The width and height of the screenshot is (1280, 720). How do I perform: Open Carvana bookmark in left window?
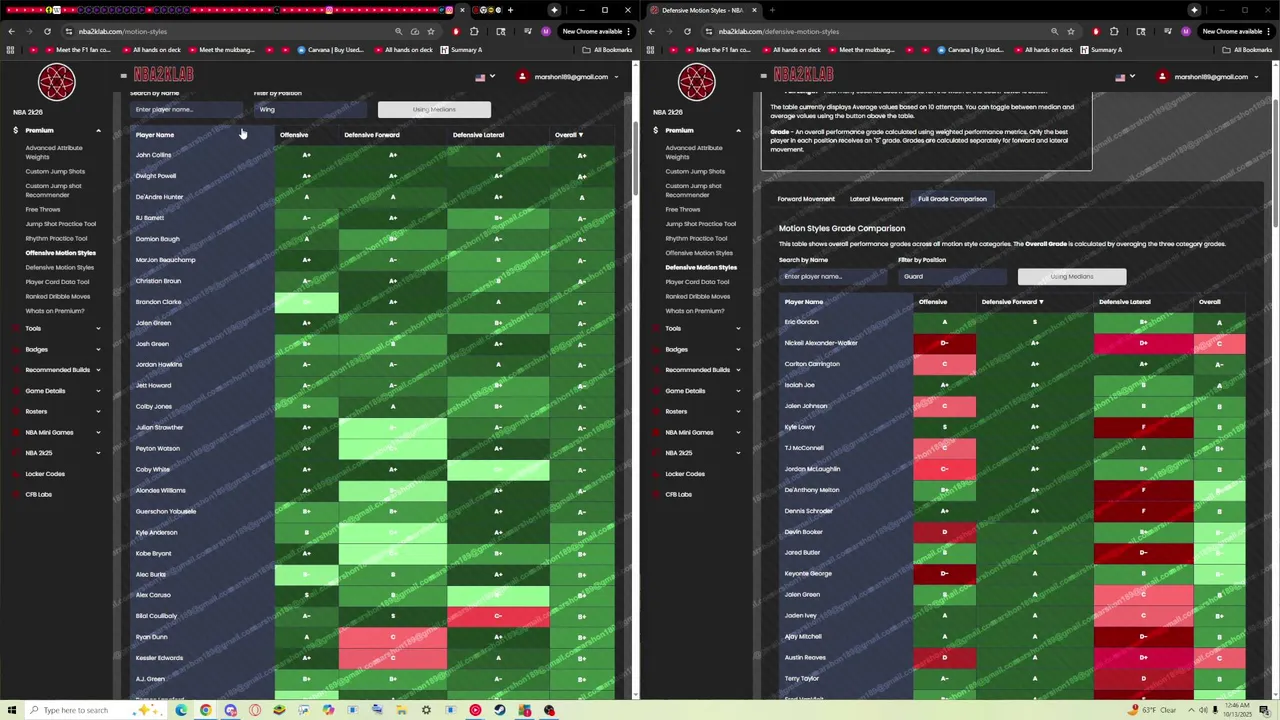(332, 50)
